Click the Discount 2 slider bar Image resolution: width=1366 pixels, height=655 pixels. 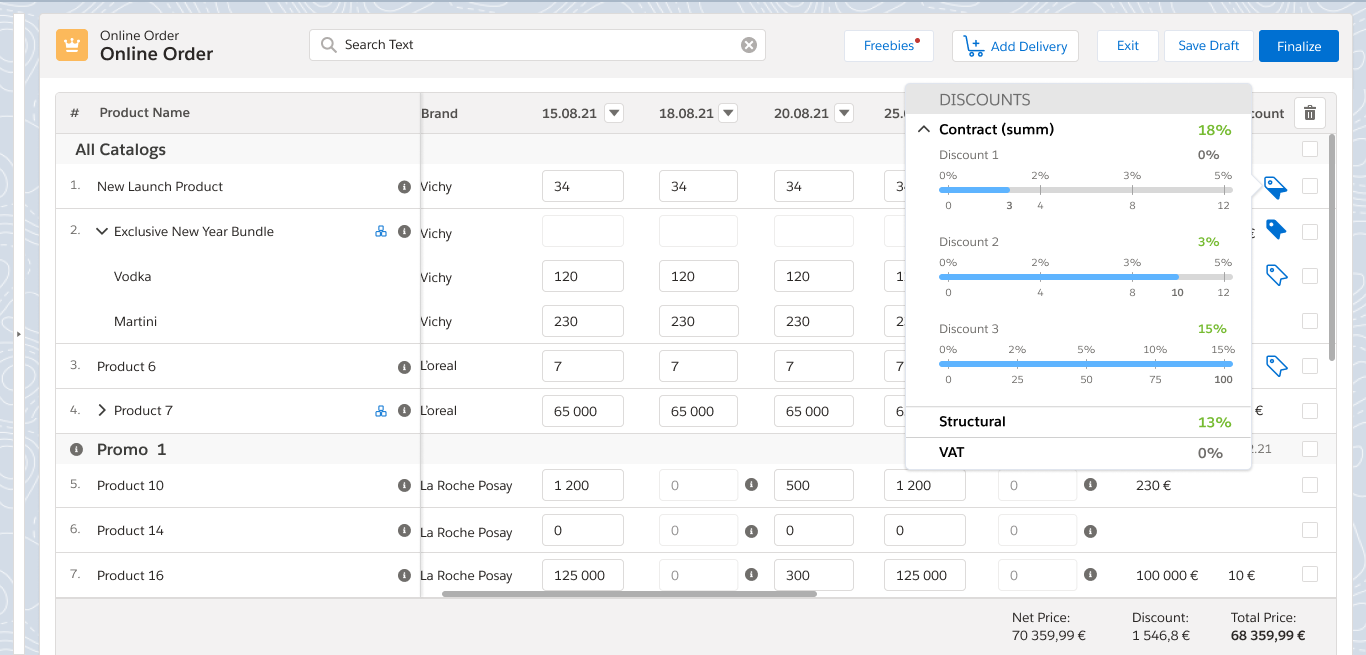[1085, 277]
